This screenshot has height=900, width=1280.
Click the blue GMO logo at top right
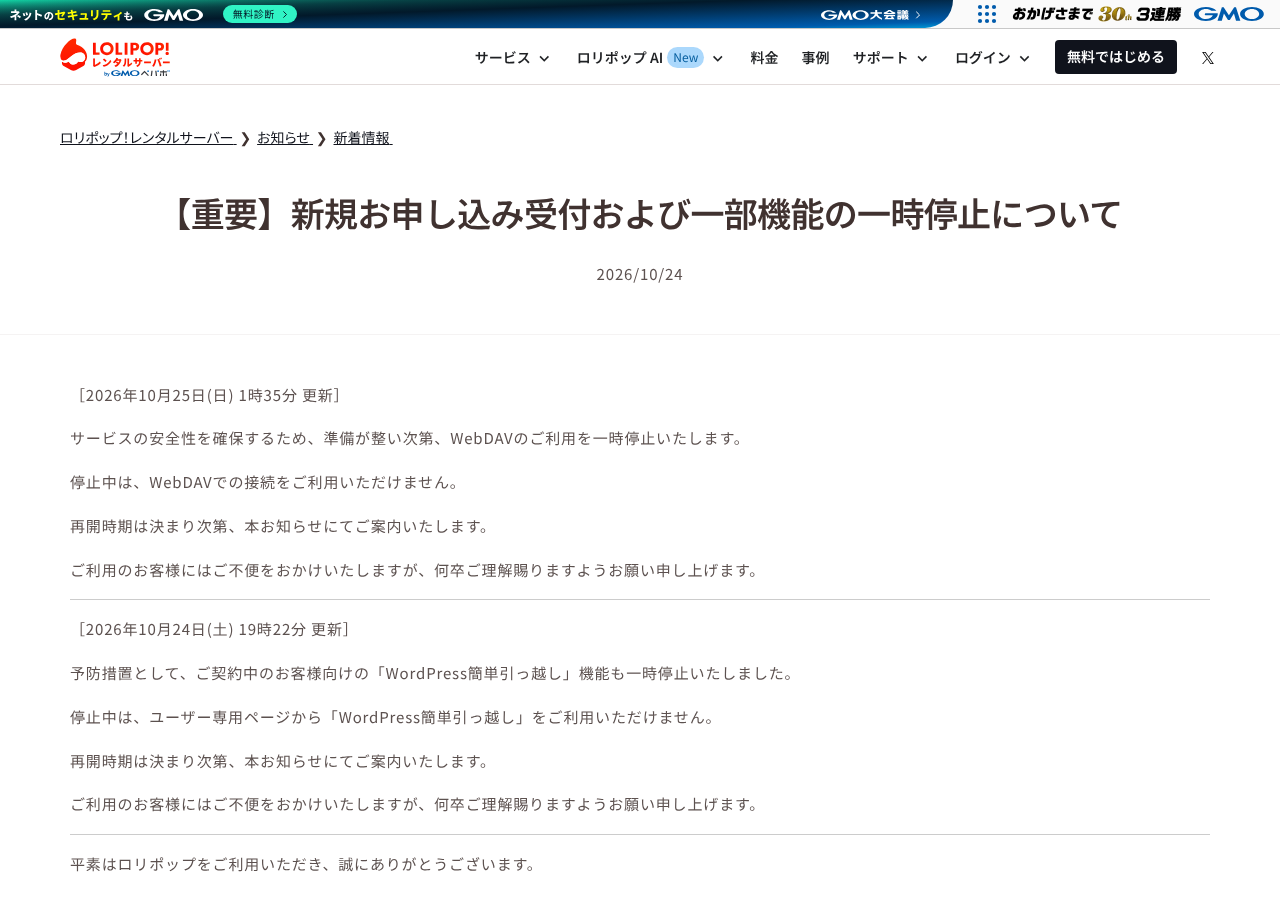tap(1229, 14)
